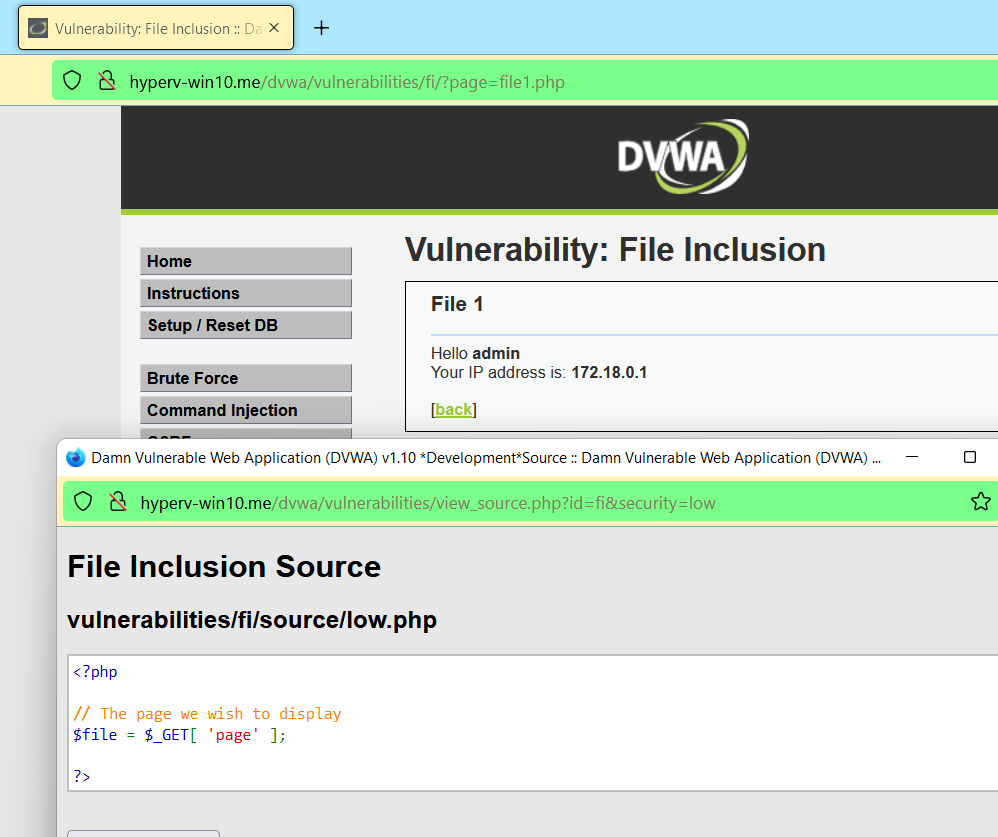Click the DVWA logo in header
998x837 pixels.
pos(683,157)
